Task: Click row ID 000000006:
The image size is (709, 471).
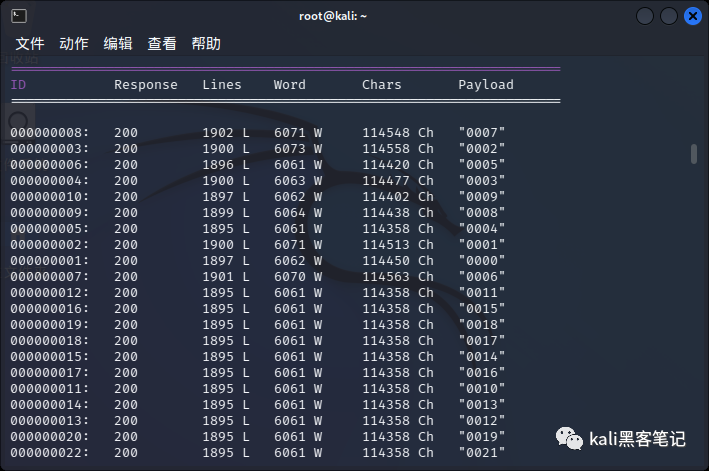Action: point(50,165)
